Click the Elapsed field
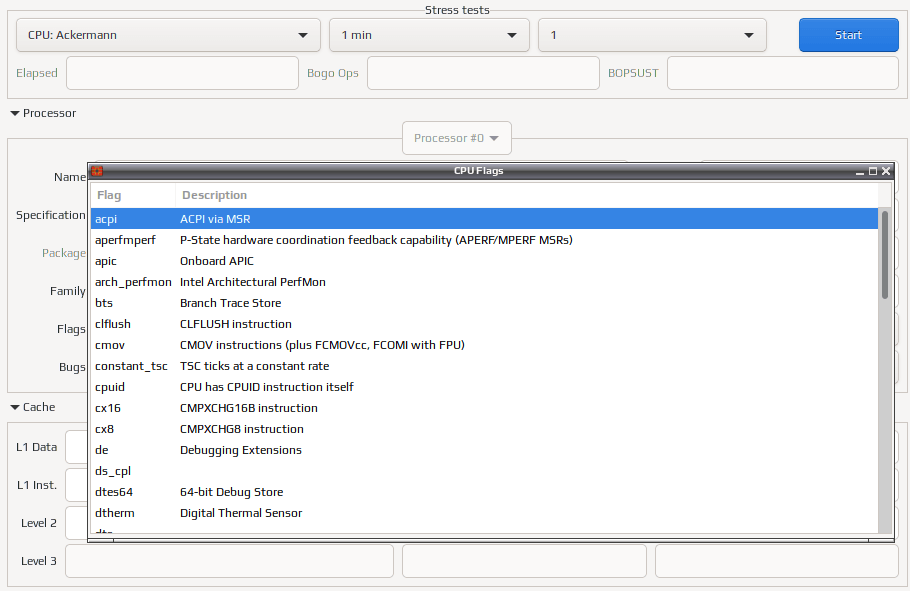Image resolution: width=910 pixels, height=591 pixels. tap(182, 73)
